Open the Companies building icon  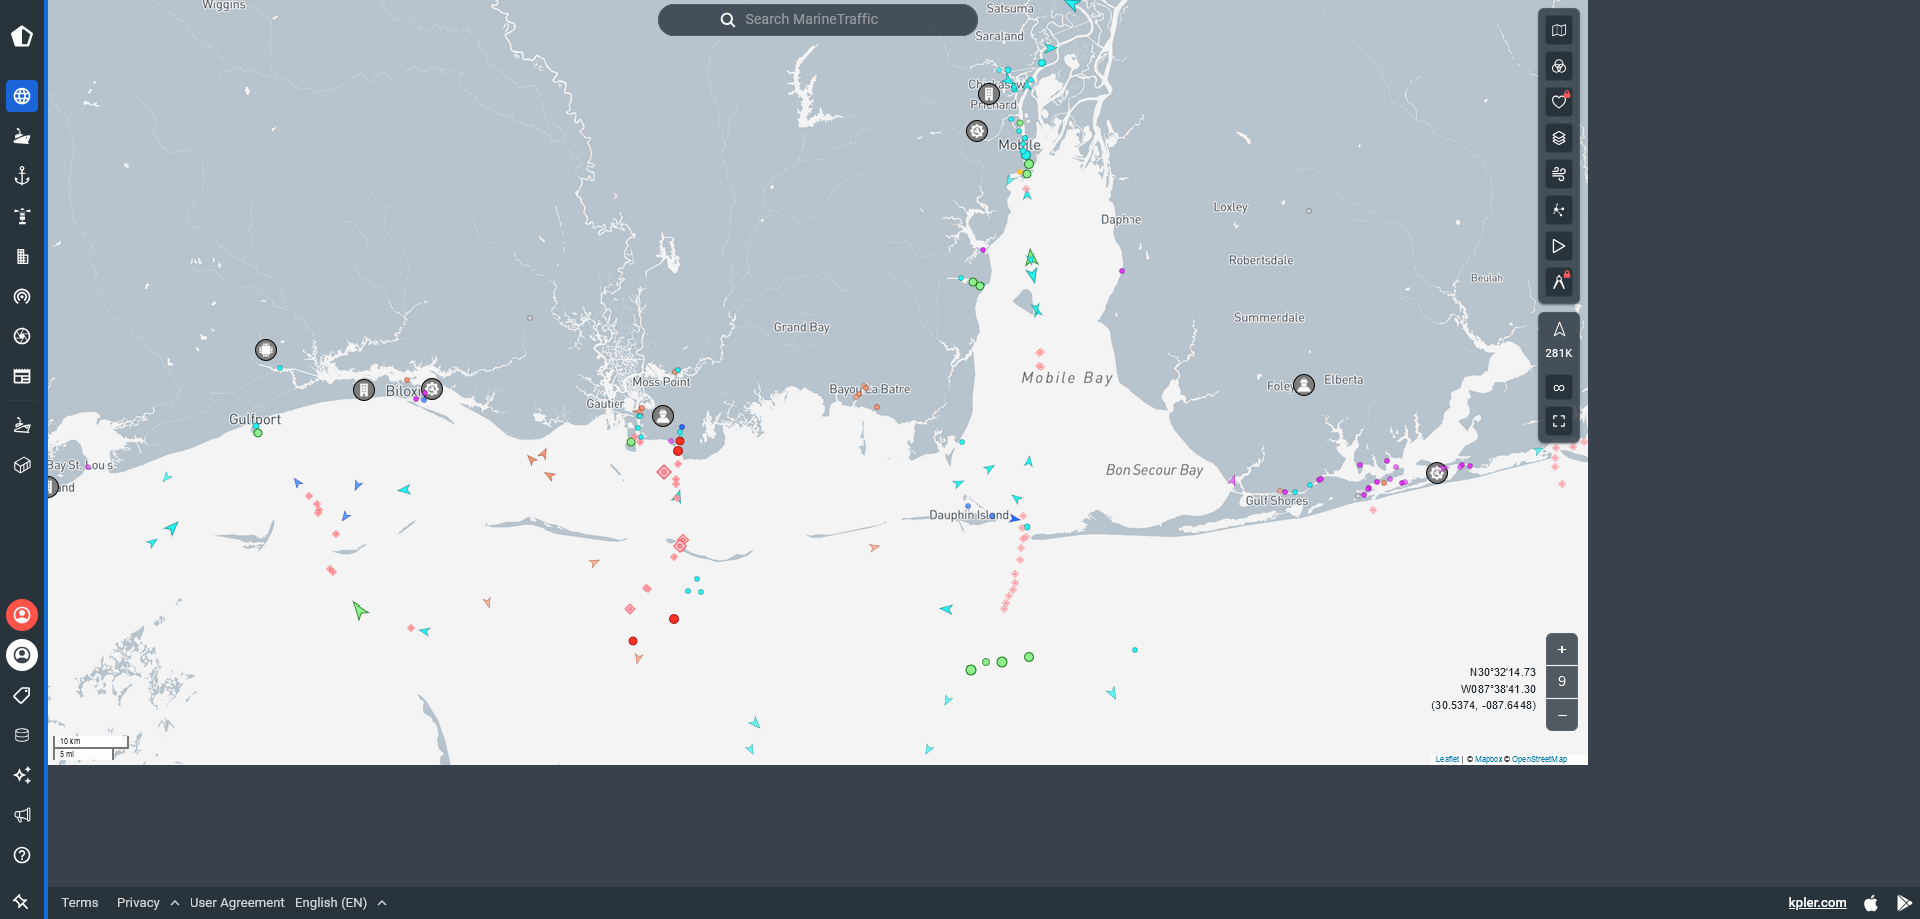(22, 256)
